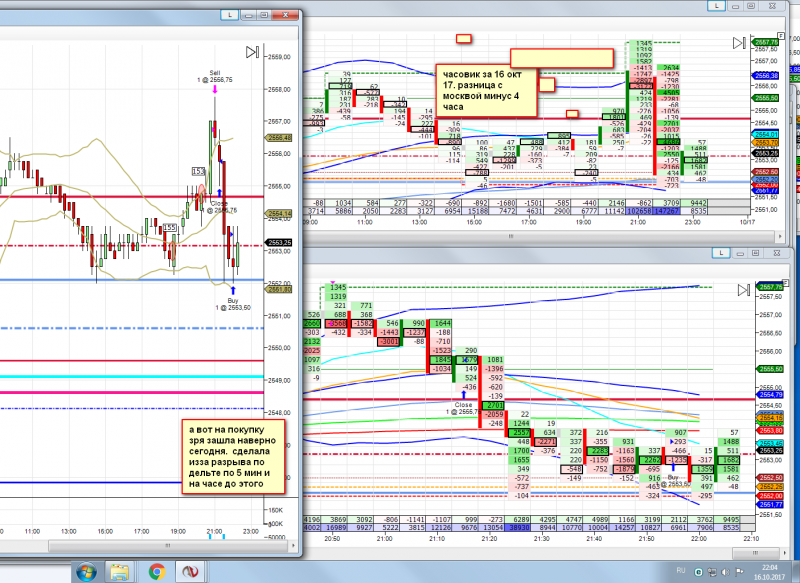Click the hourly chart horizontal scrollbar thumb
The image size is (800, 583).
pos(511,236)
